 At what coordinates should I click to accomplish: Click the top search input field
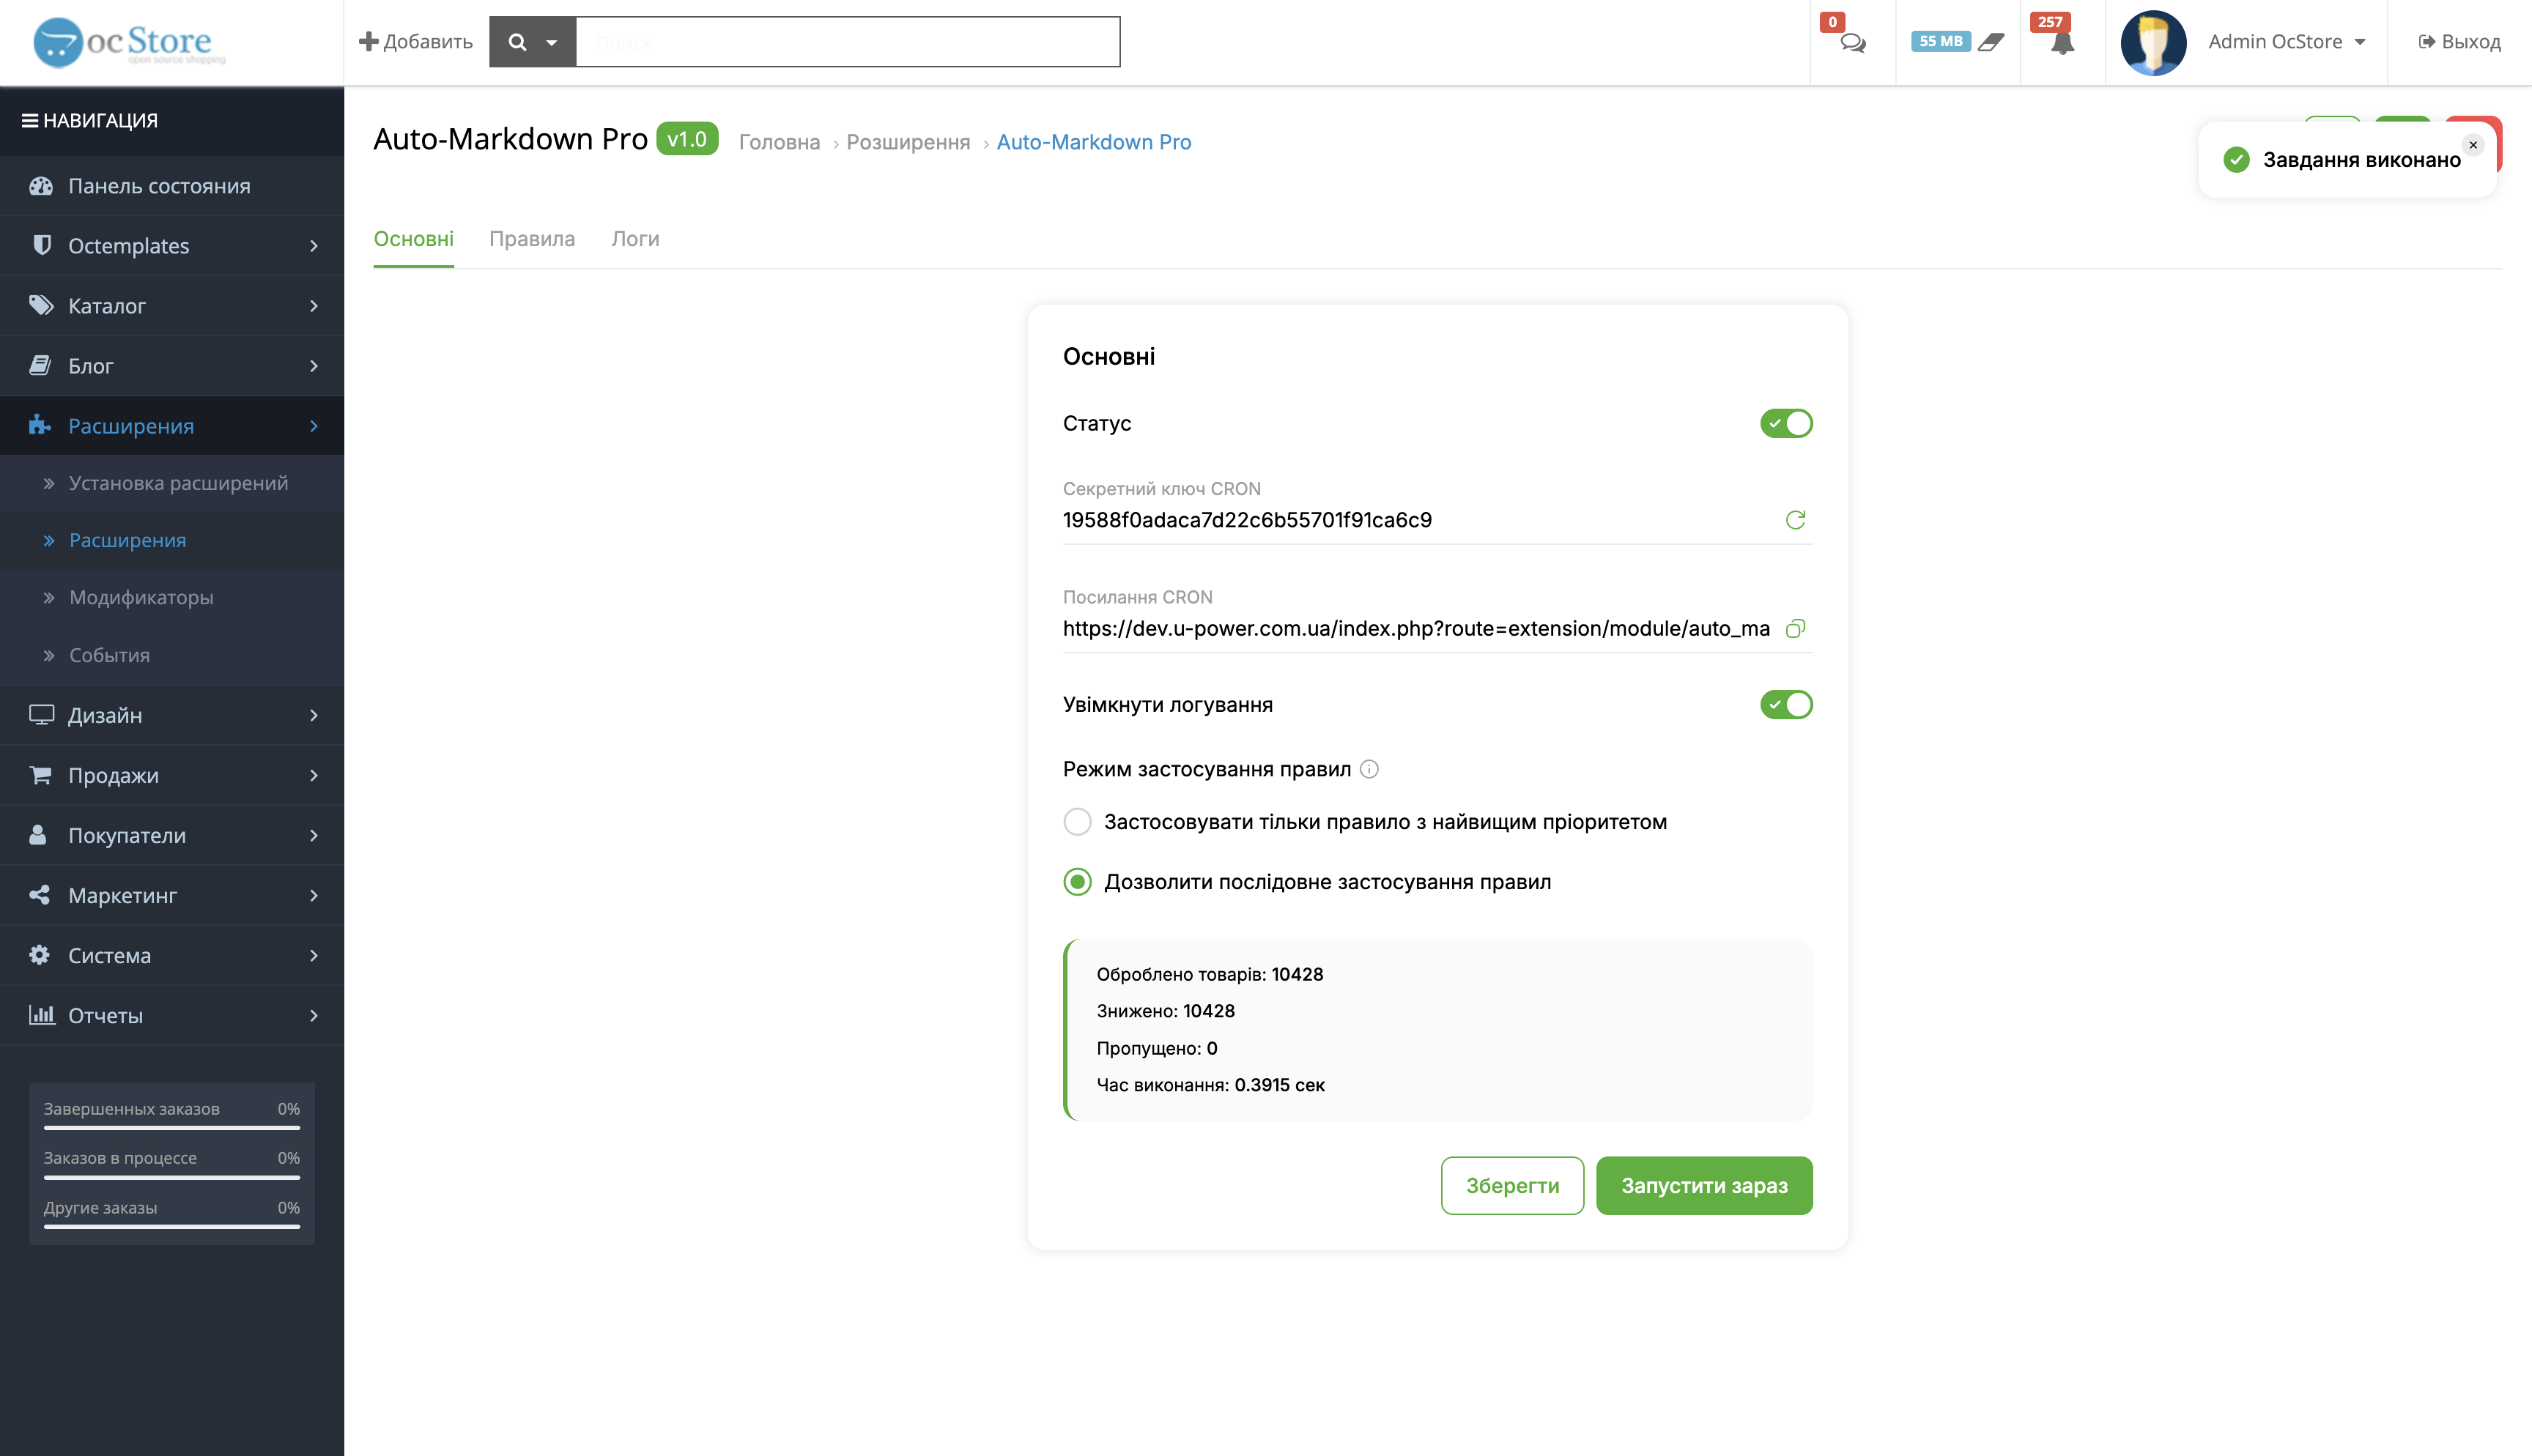click(848, 42)
